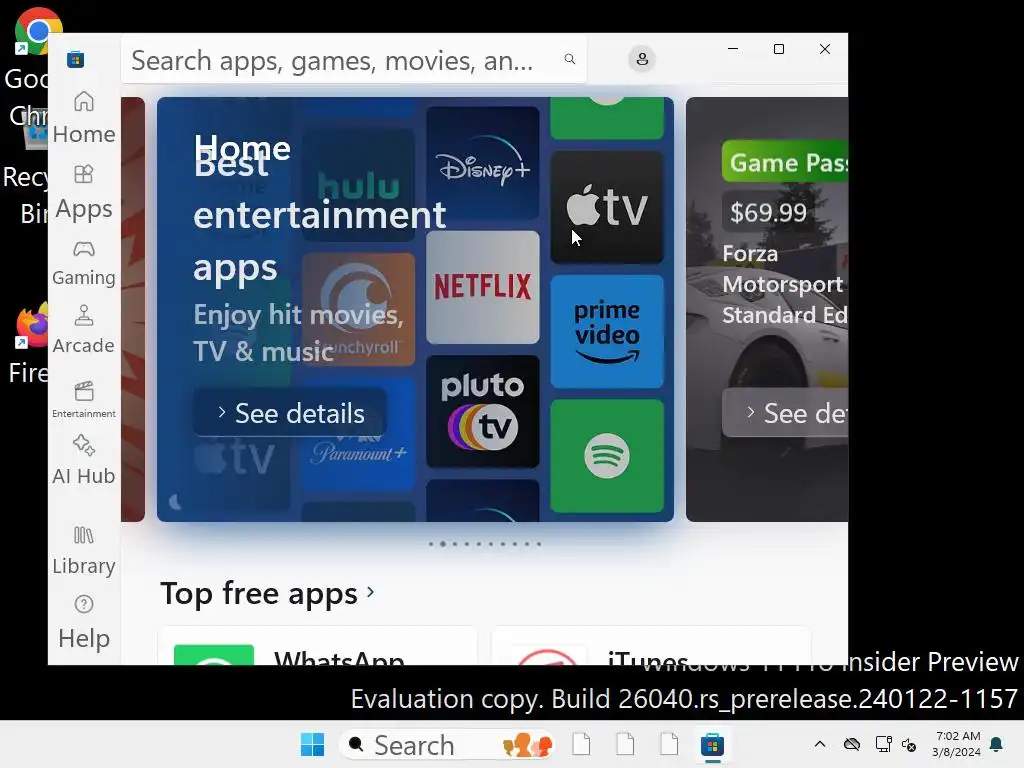Show hidden system tray icons

pyautogui.click(x=820, y=744)
